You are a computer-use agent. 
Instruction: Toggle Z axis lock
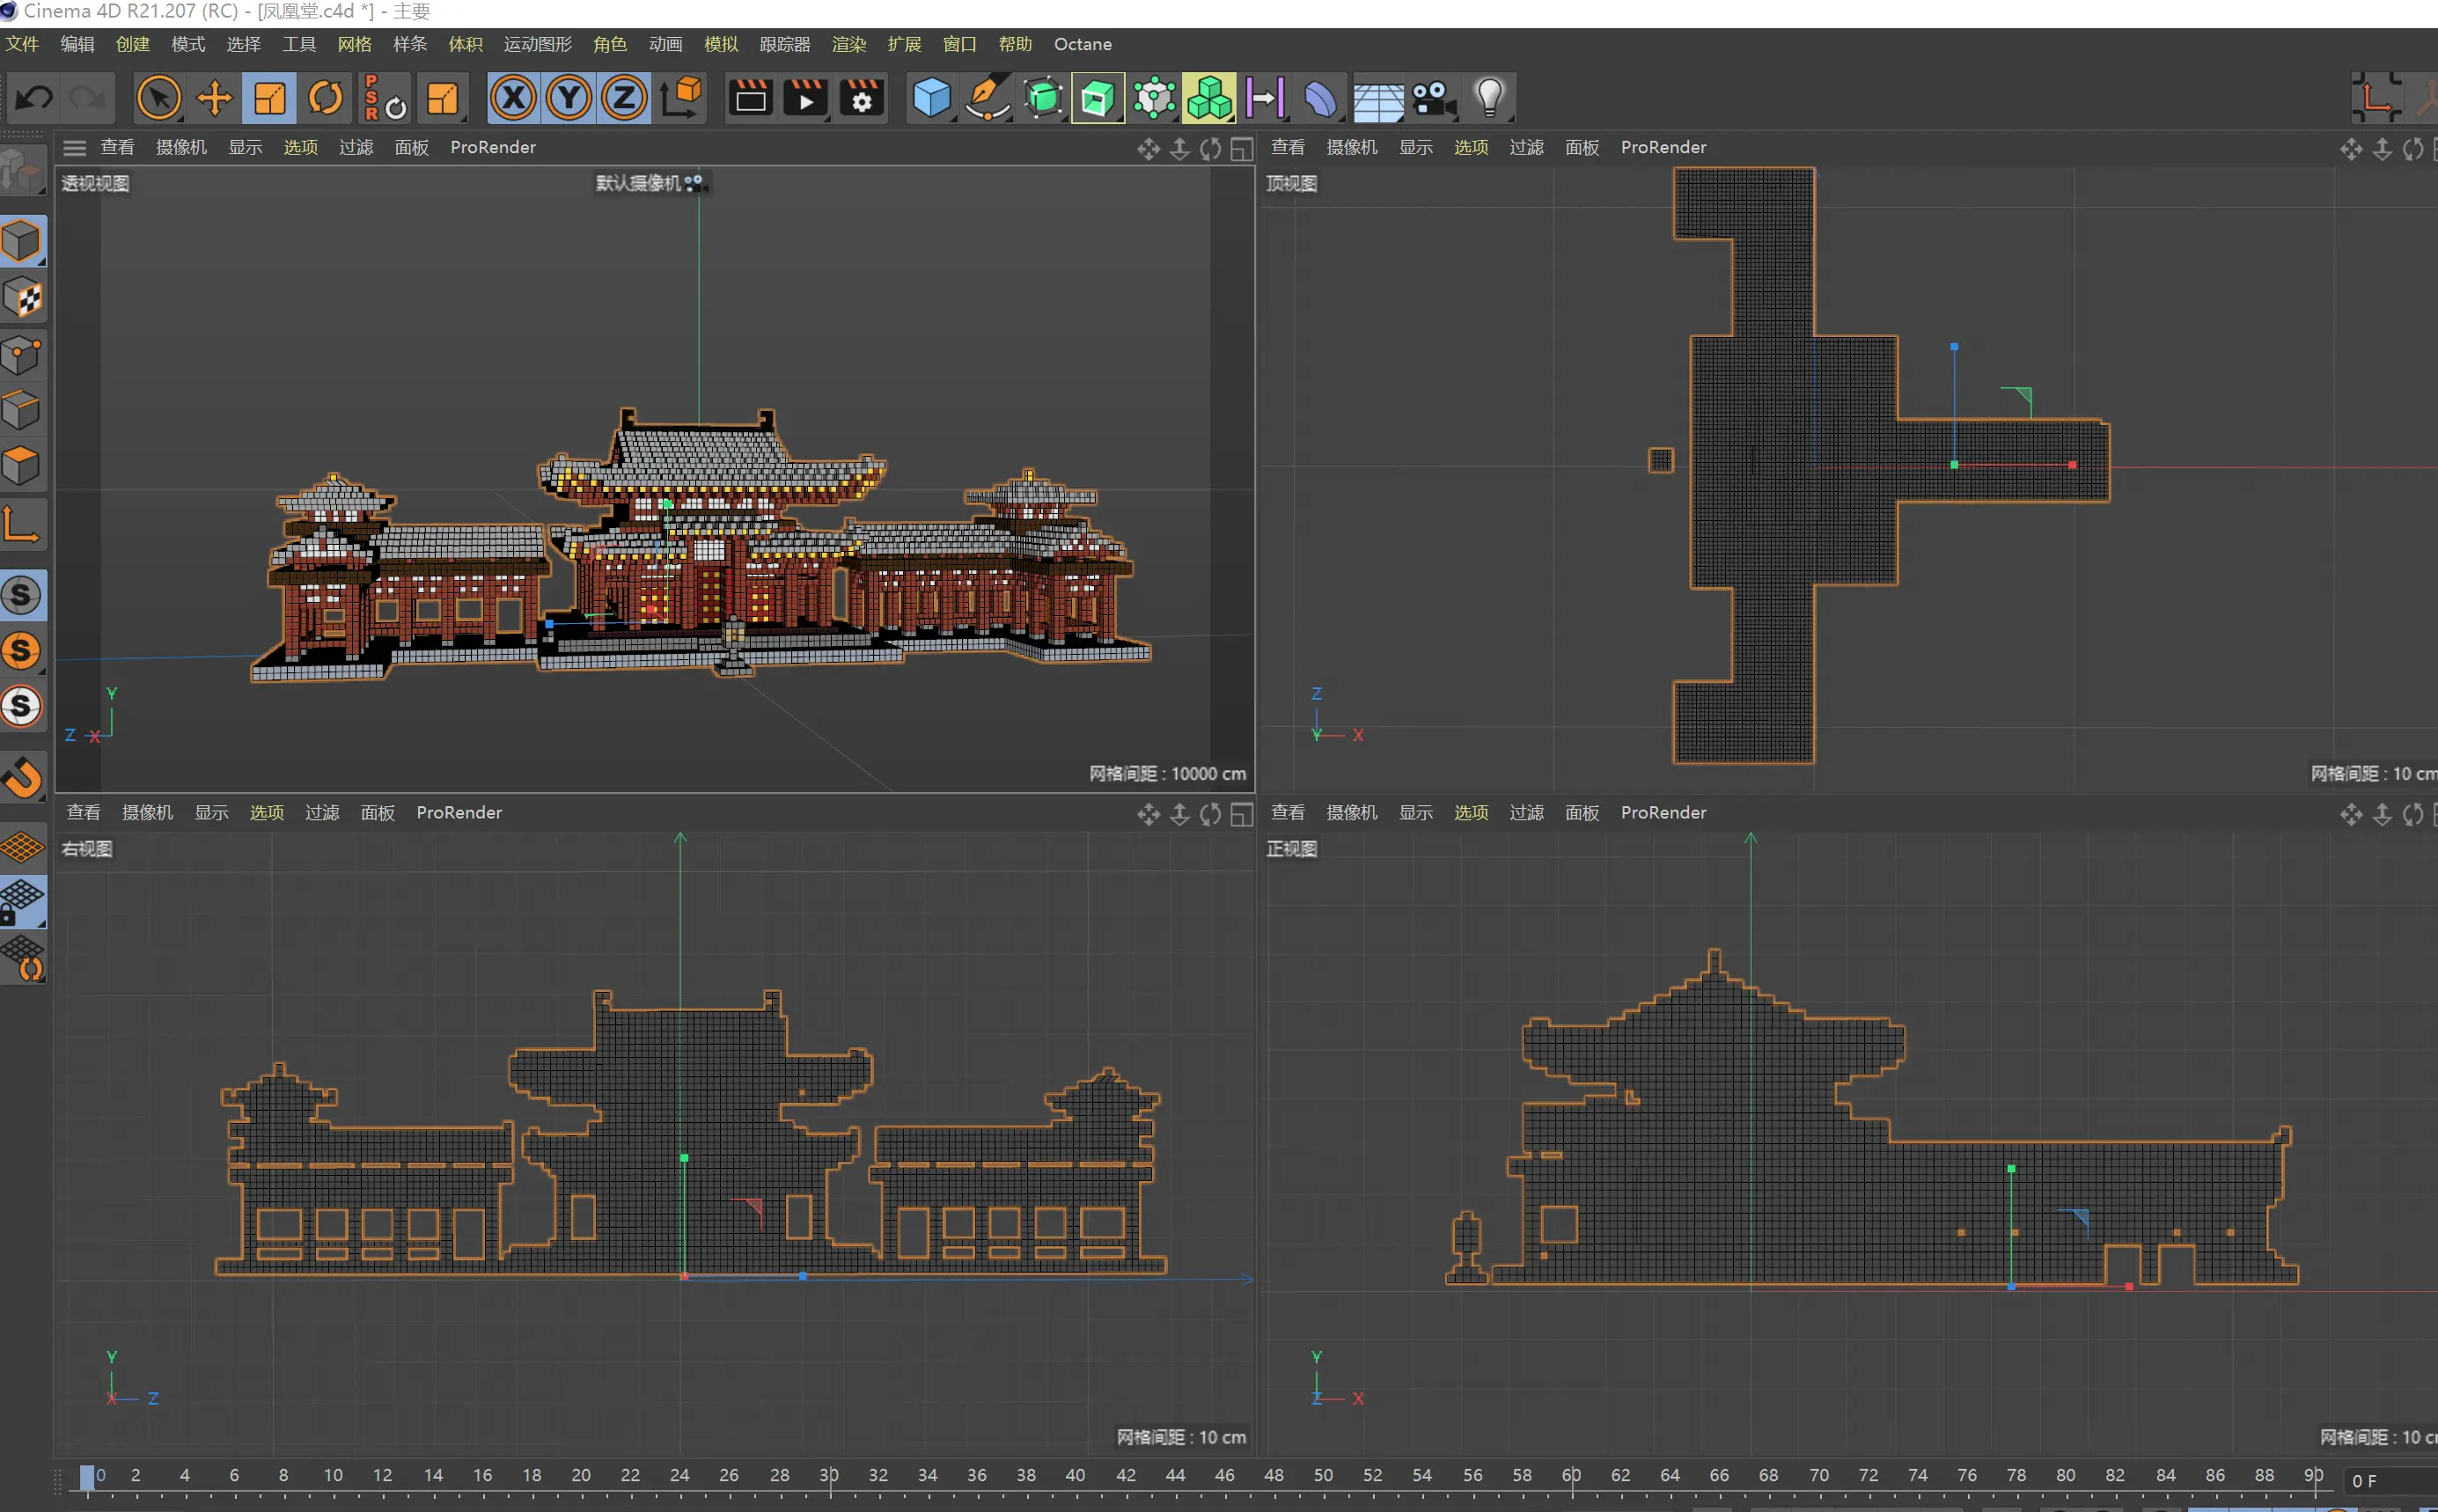pyautogui.click(x=625, y=98)
